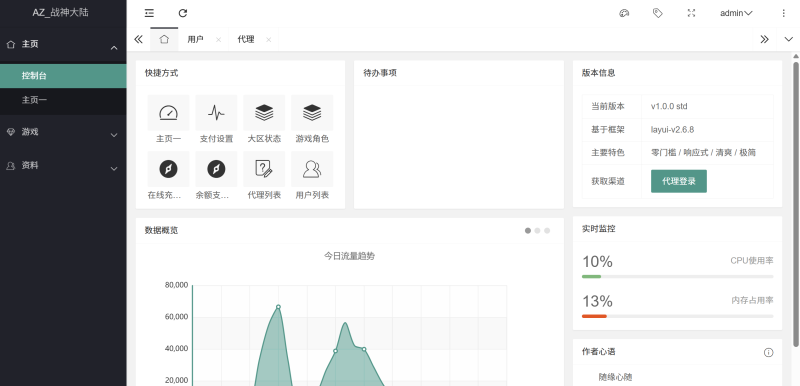The image size is (800, 386).
Task: Close the 用户 tab
Action: click(x=218, y=40)
